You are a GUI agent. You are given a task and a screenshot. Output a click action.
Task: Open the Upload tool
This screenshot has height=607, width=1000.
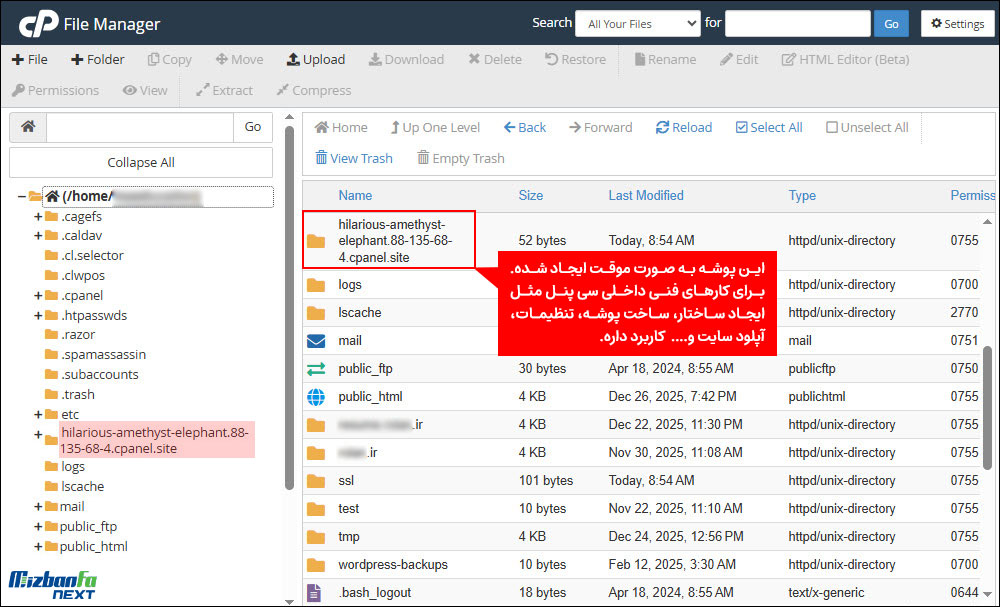point(316,59)
